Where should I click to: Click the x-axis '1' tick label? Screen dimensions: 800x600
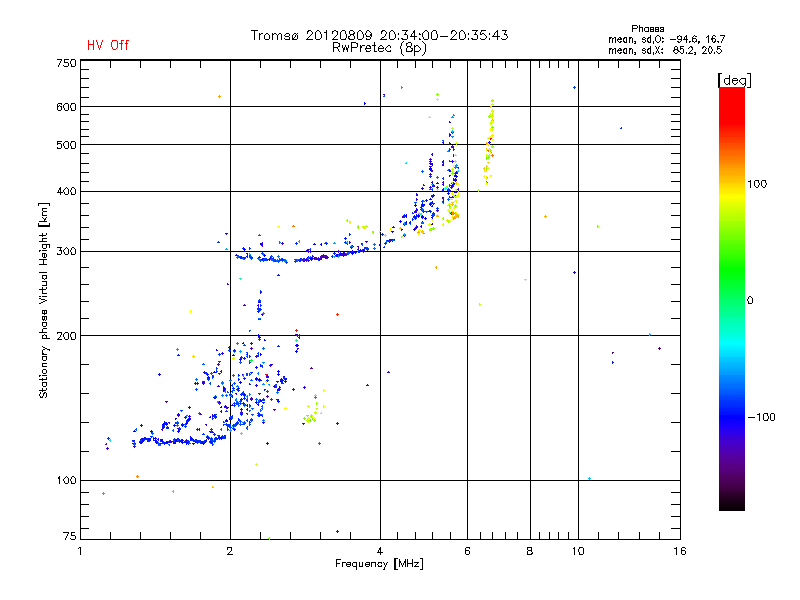point(80,551)
